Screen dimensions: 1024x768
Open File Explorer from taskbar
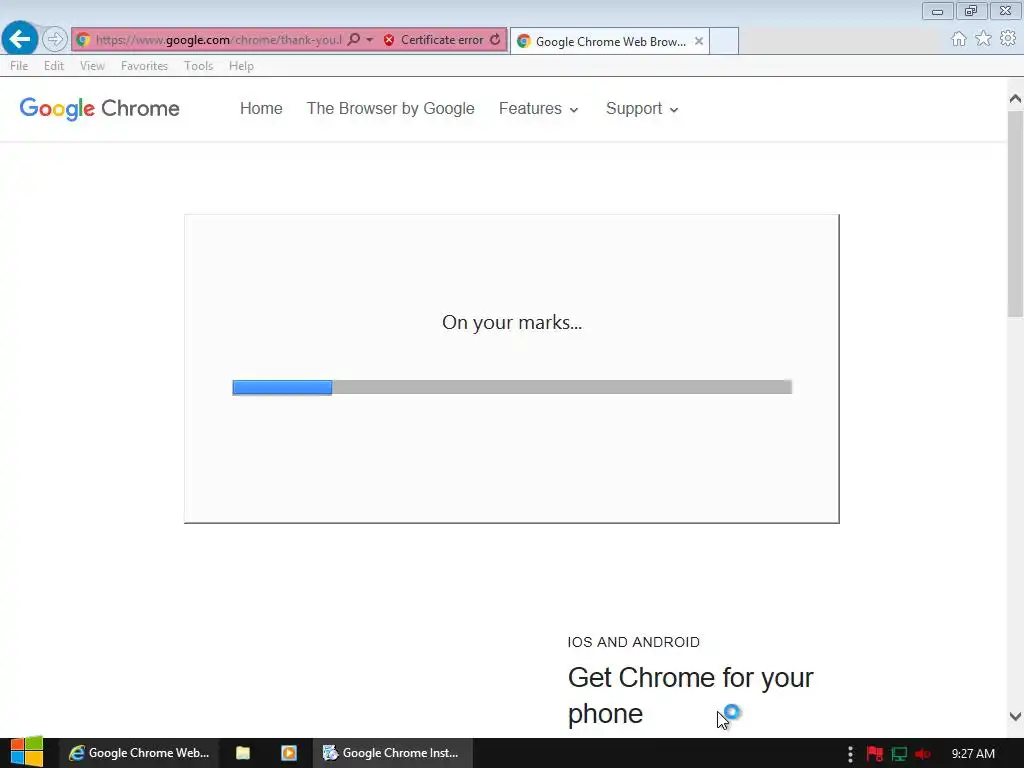[x=243, y=753]
